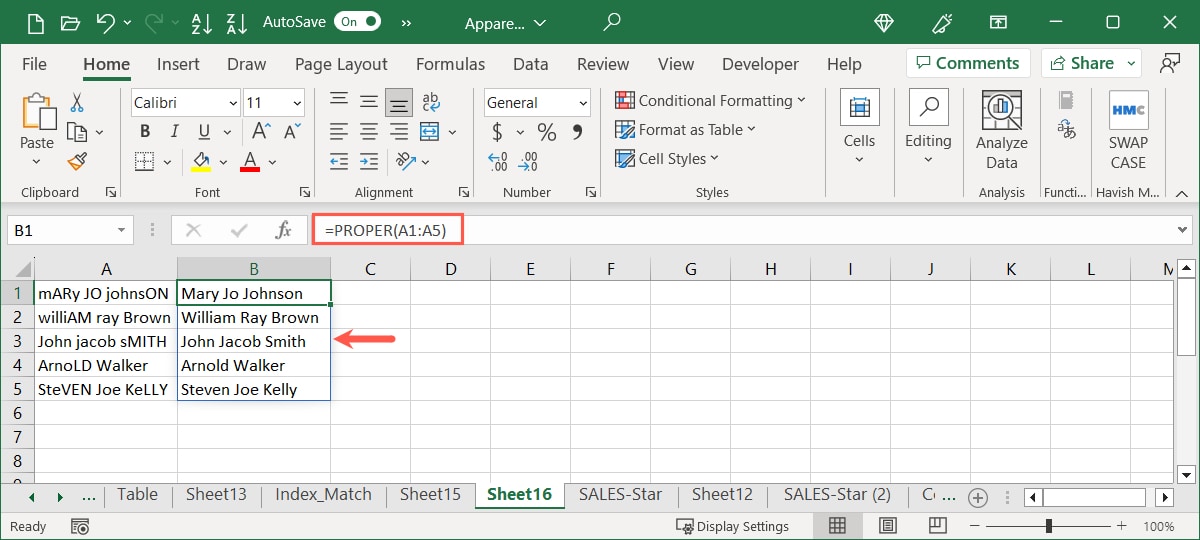
Task: Apply Percent Style format
Action: click(x=546, y=132)
